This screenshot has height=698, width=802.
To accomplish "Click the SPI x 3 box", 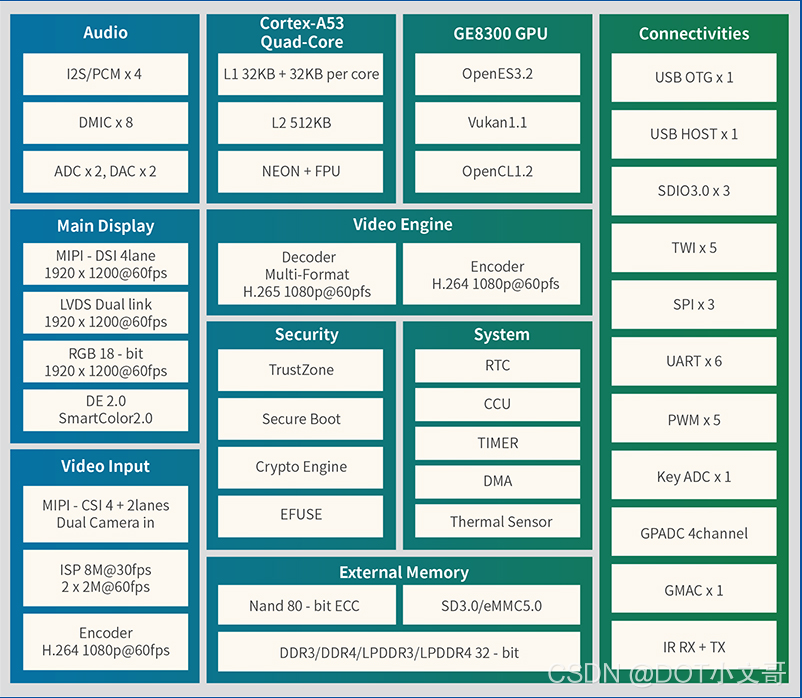I will pos(694,304).
